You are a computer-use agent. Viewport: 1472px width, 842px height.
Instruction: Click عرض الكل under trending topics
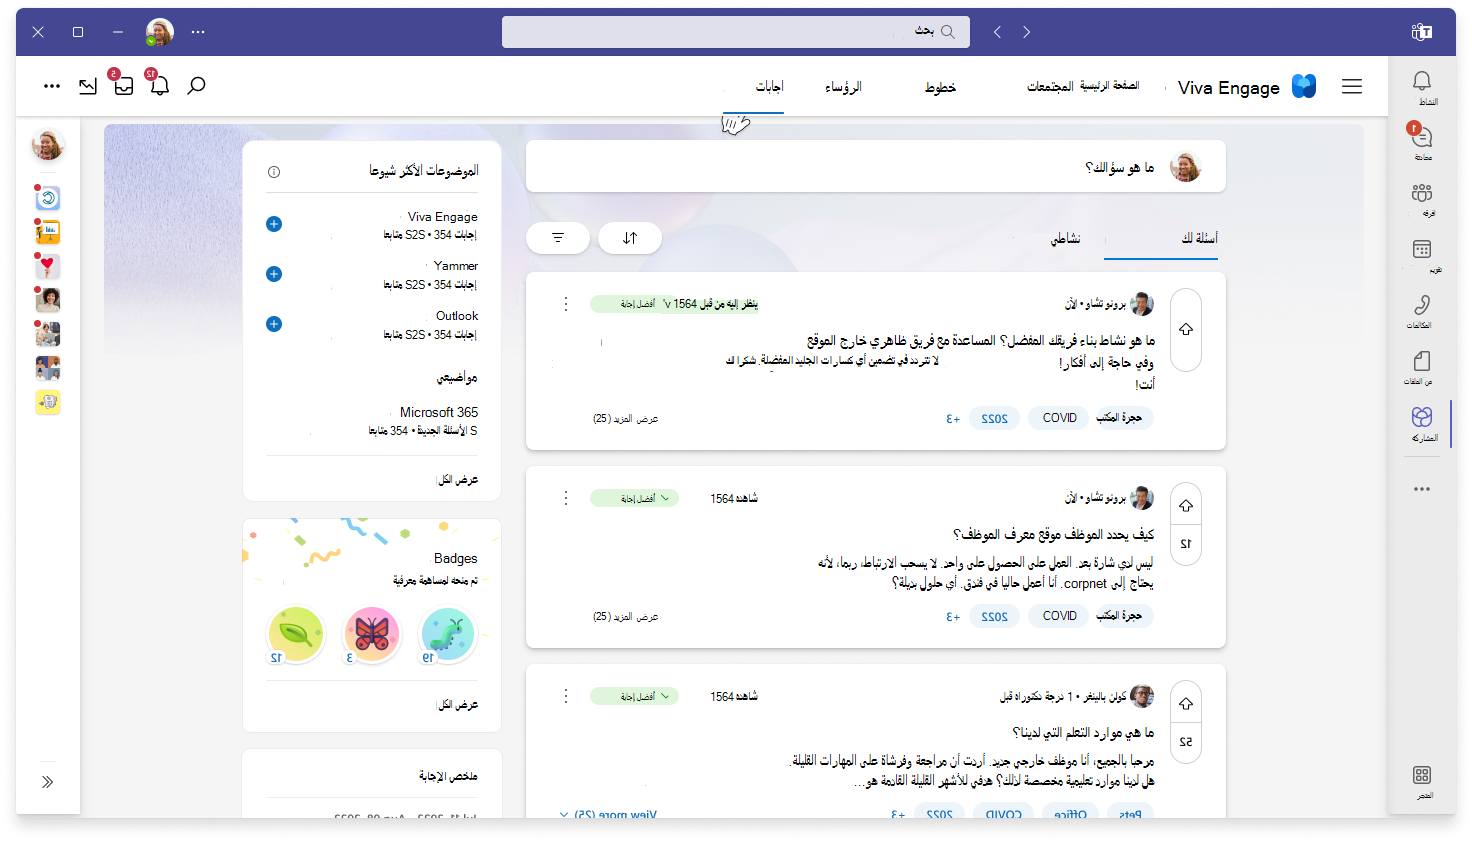click(x=458, y=480)
